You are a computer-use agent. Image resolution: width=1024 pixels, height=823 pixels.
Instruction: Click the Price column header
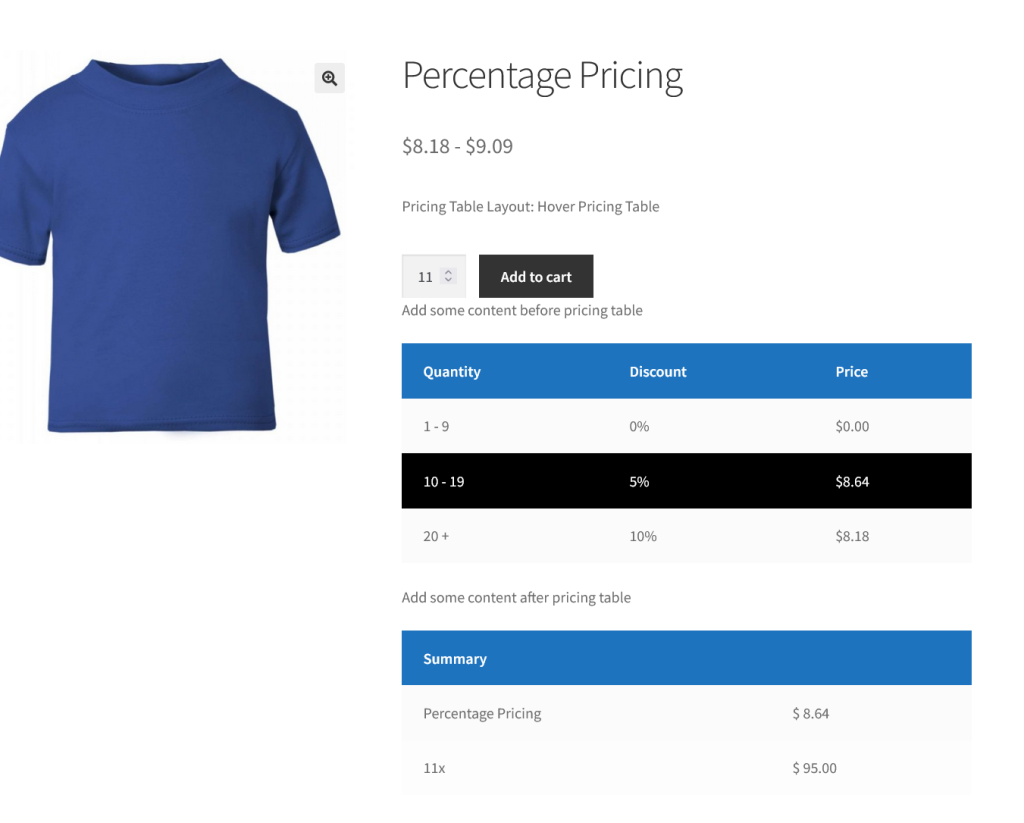(x=851, y=372)
